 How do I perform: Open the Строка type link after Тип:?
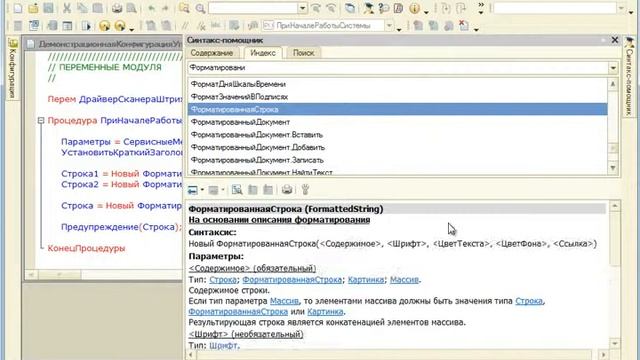click(x=223, y=280)
